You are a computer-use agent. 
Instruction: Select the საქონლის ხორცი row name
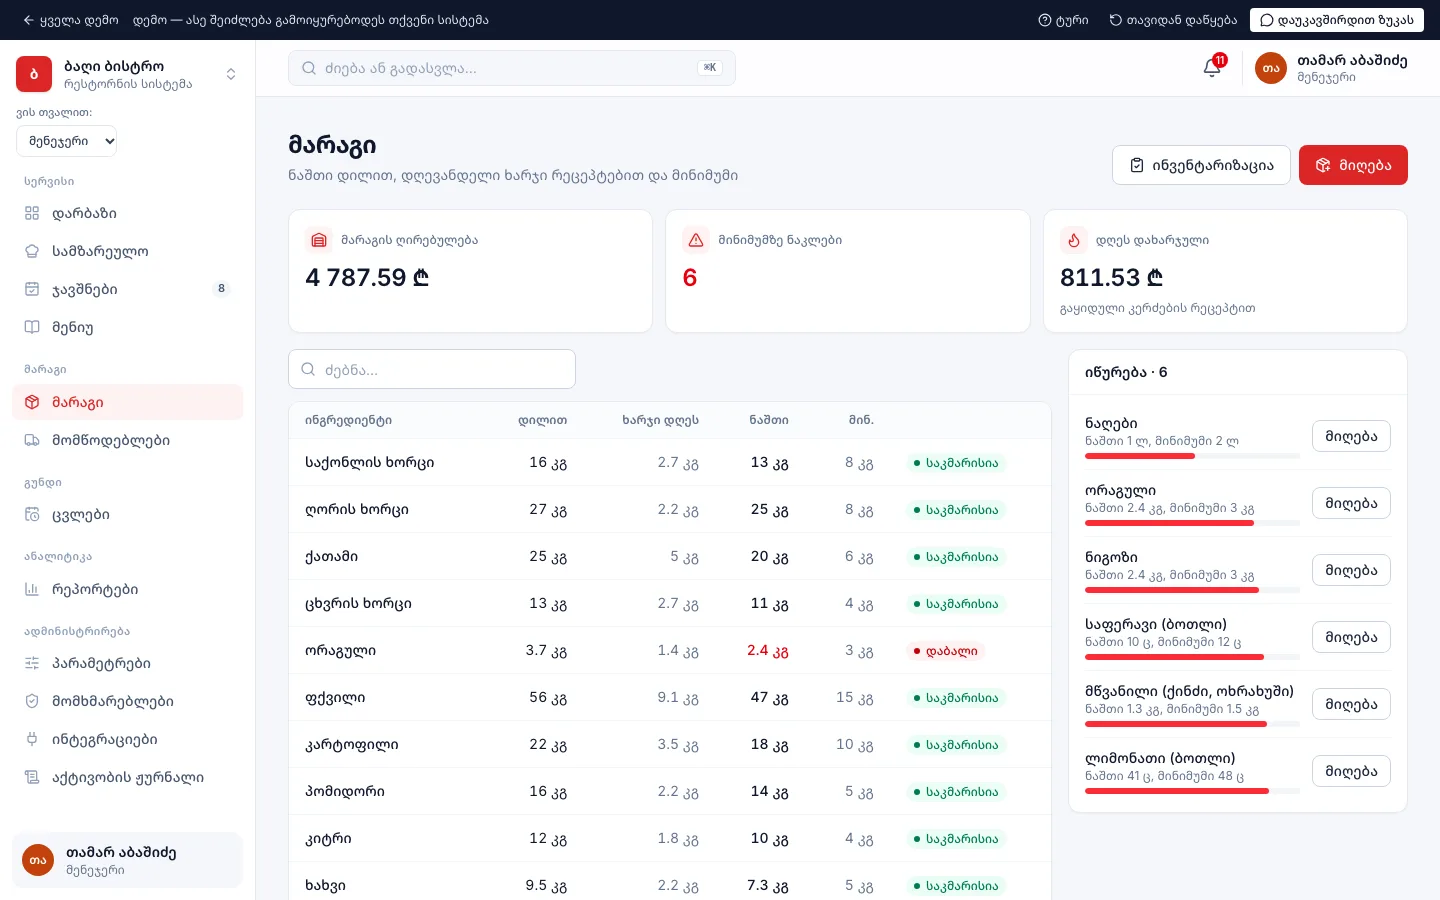(369, 462)
